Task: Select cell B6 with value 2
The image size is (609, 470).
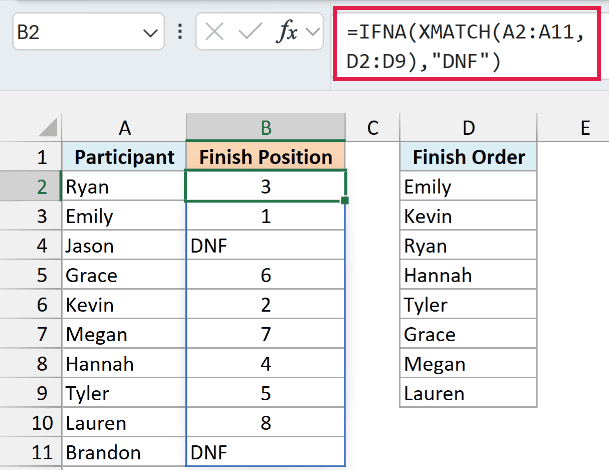Action: pos(266,304)
